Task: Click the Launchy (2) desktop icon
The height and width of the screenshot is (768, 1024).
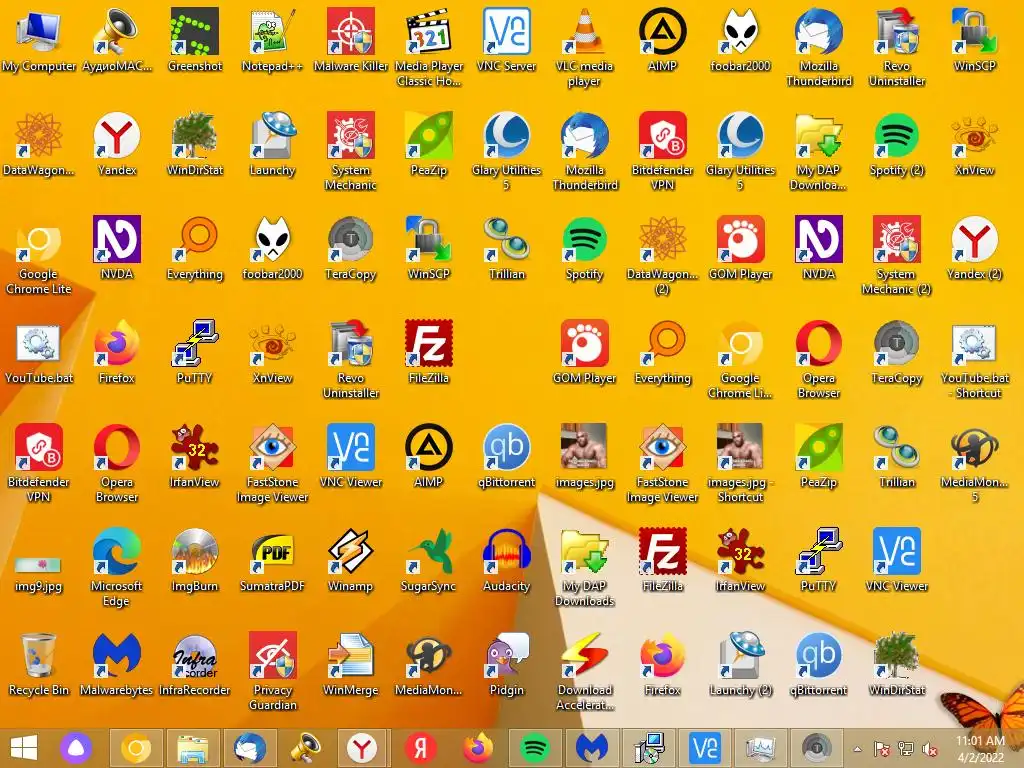Action: click(741, 665)
